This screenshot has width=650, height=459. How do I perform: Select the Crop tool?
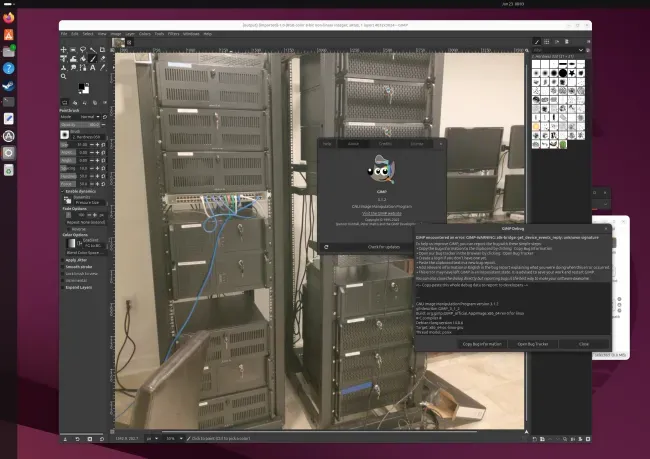102,50
